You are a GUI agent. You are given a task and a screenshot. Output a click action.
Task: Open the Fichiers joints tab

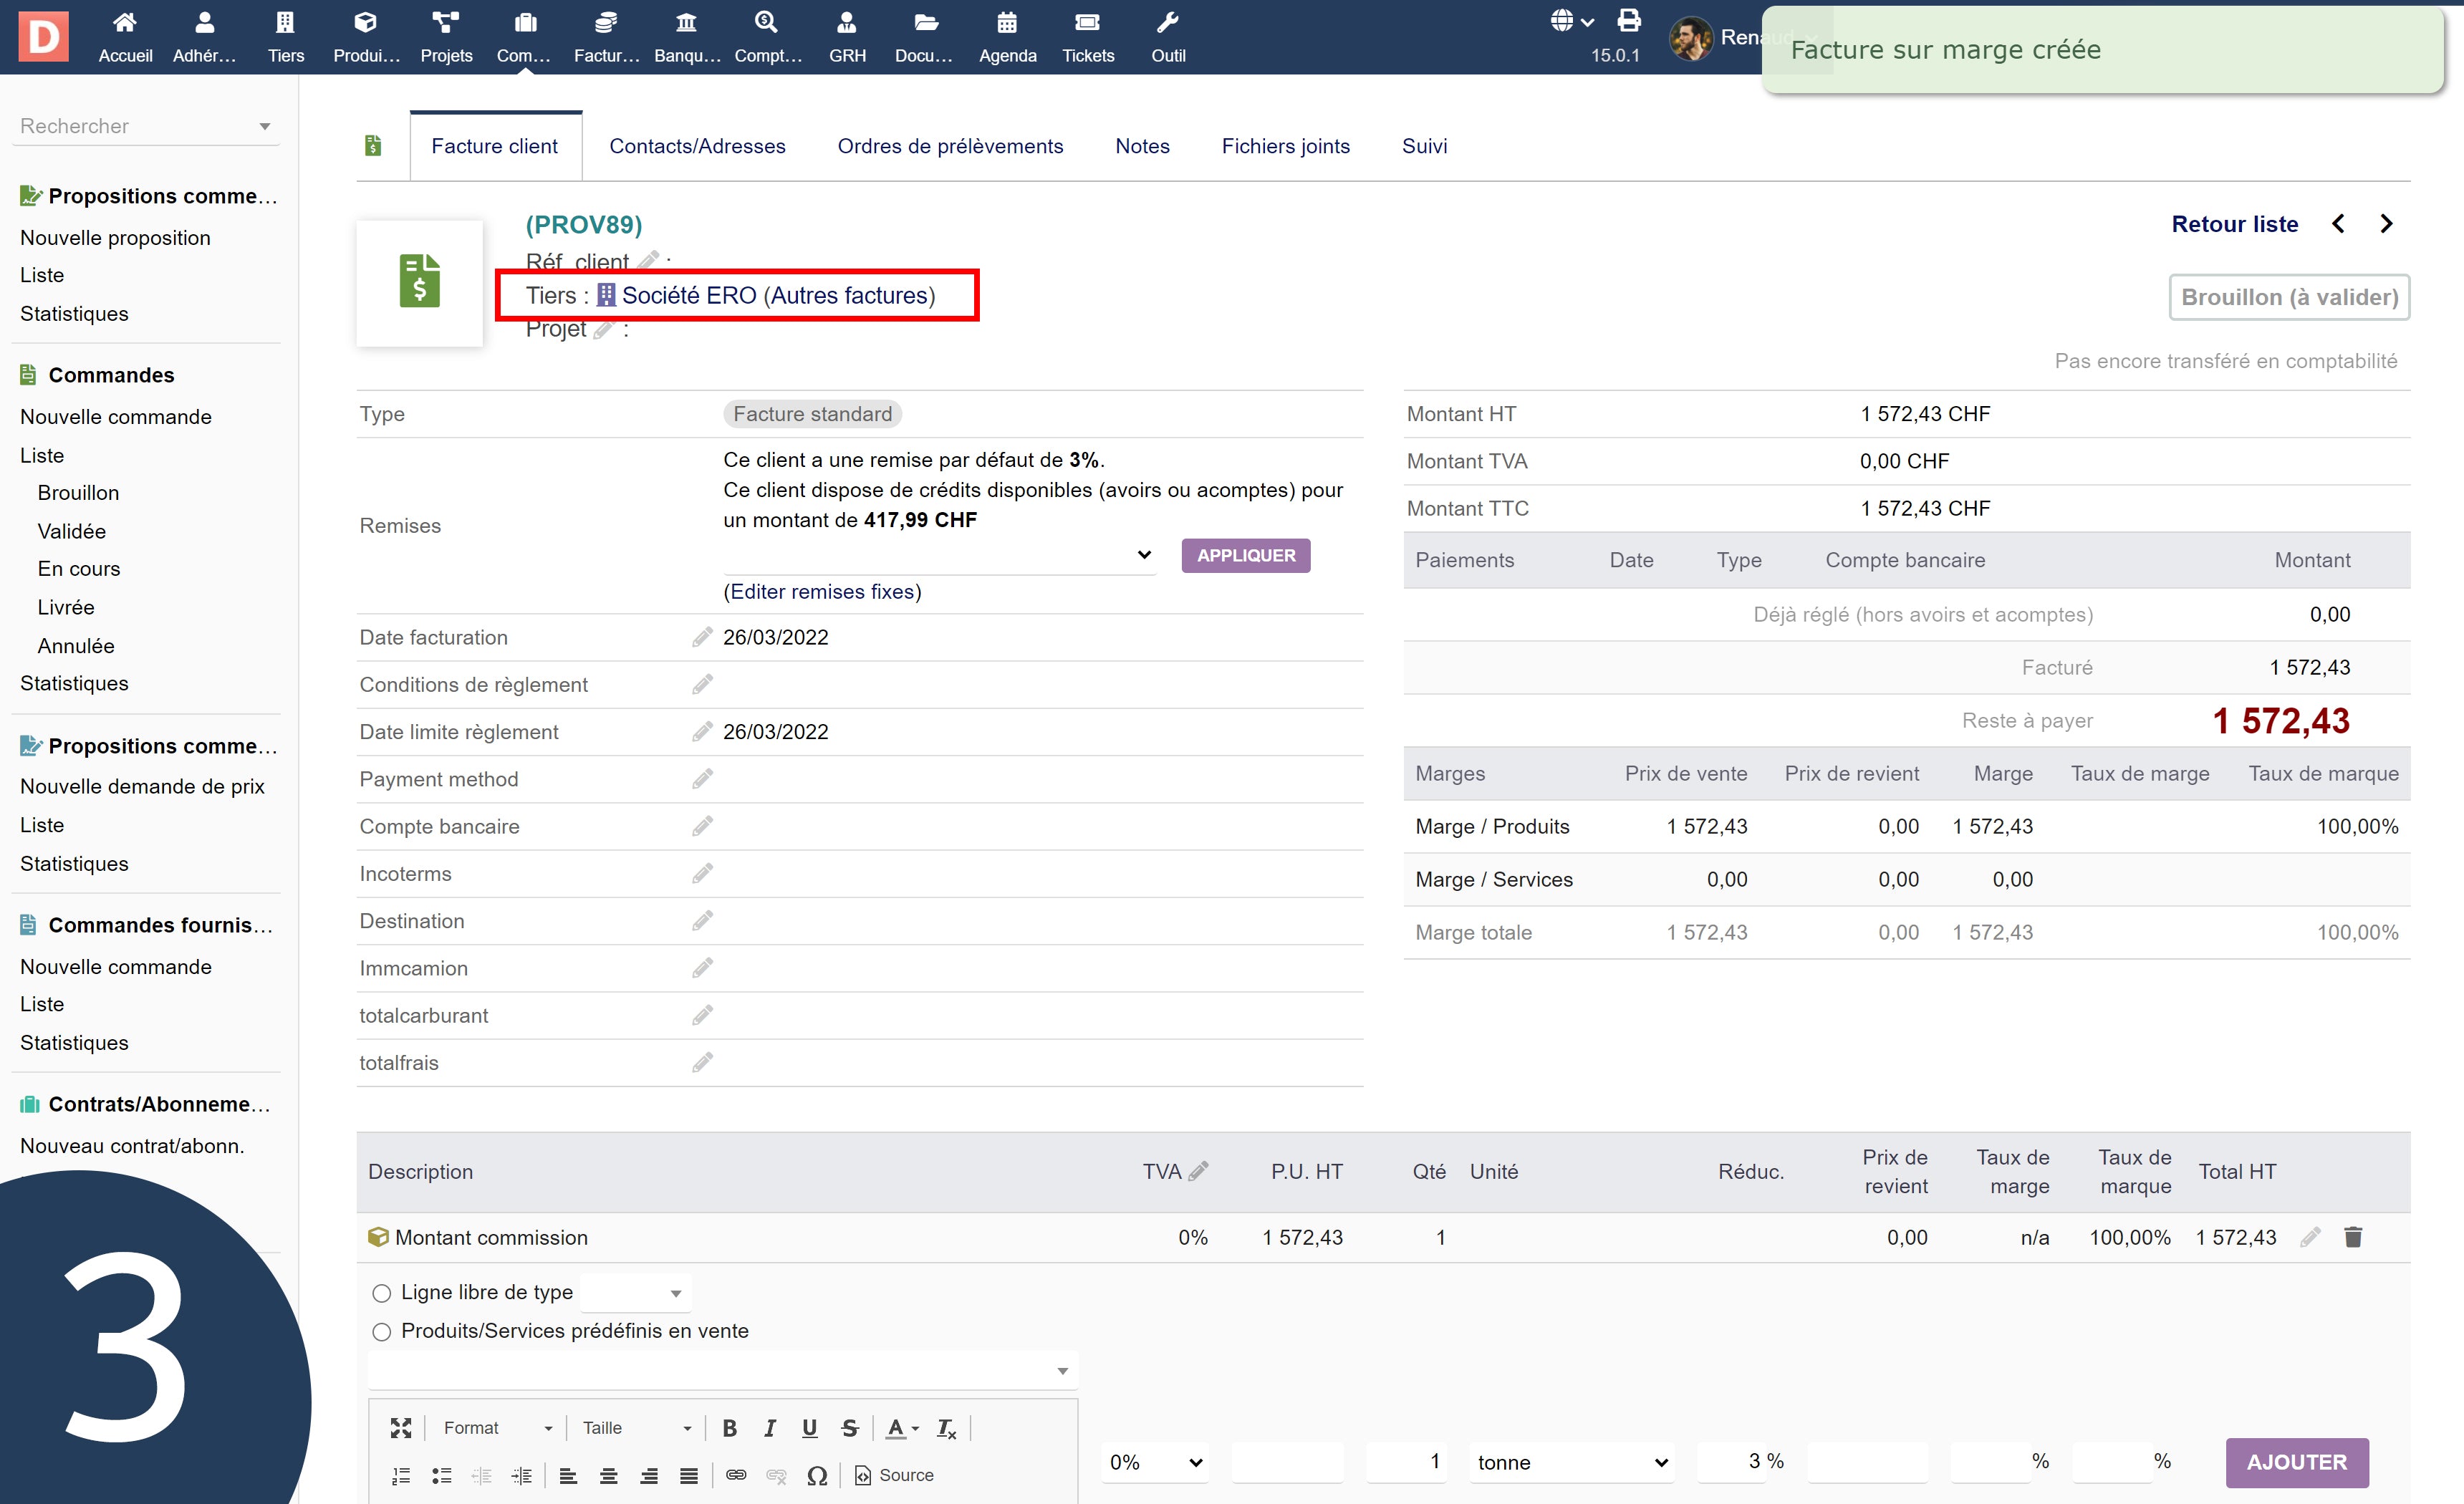1285,146
